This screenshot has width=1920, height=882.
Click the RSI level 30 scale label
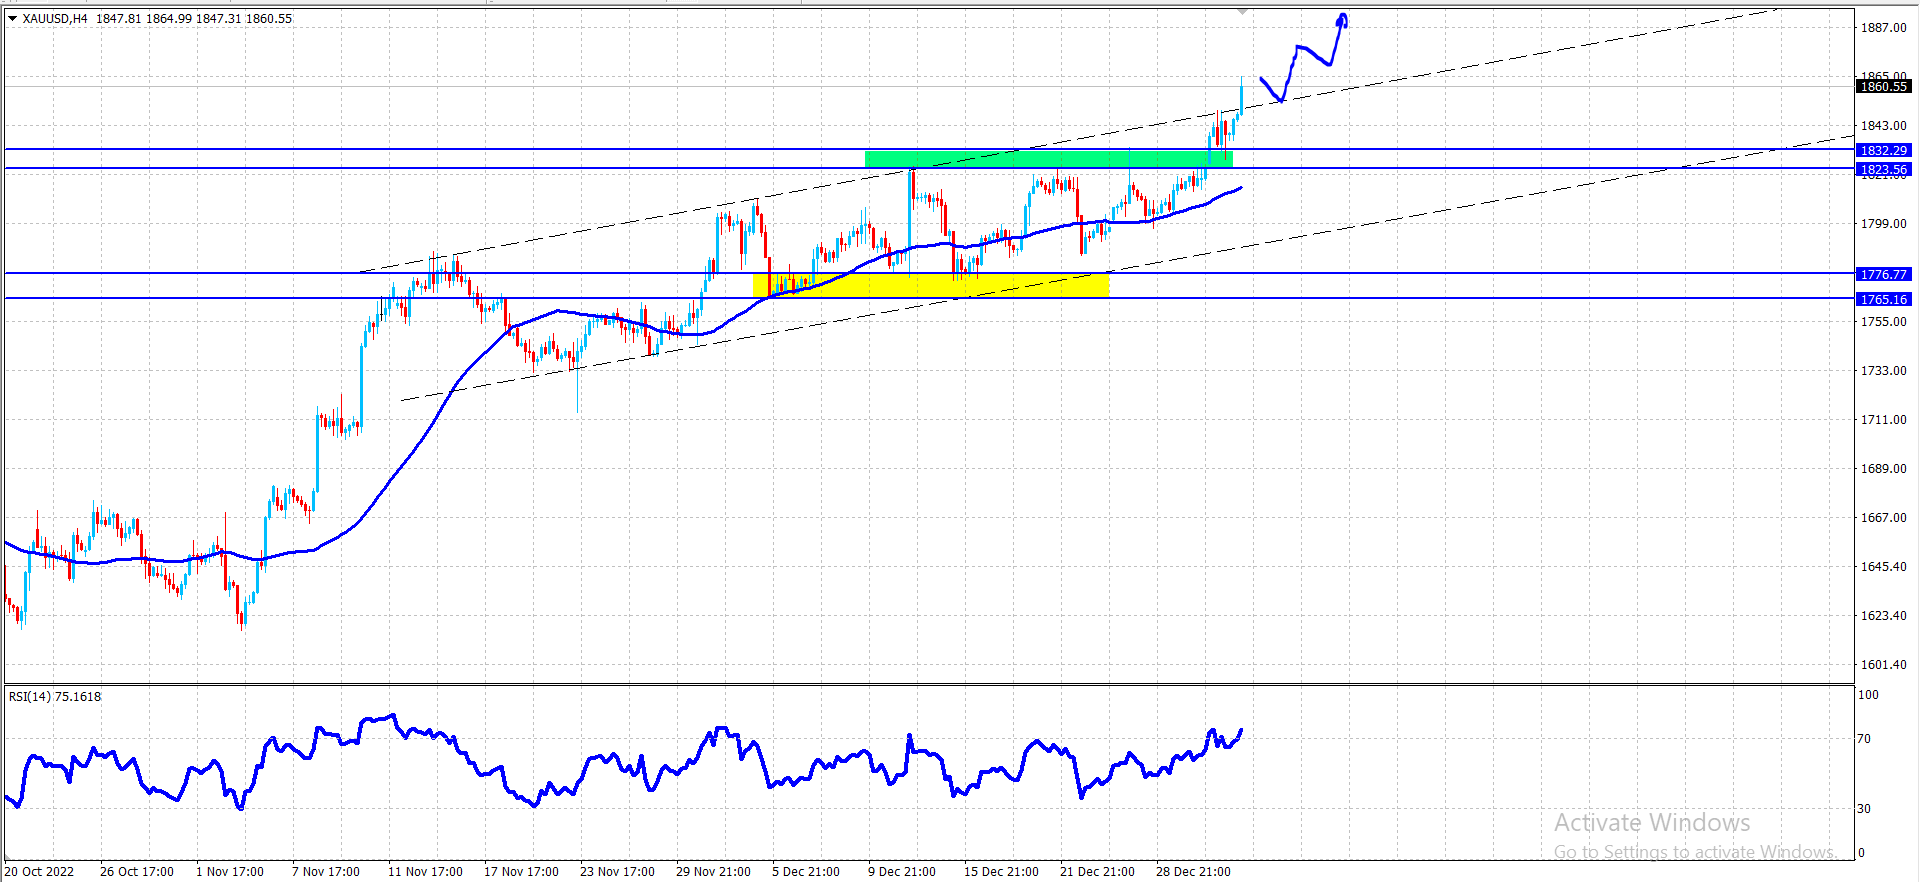coord(1864,808)
